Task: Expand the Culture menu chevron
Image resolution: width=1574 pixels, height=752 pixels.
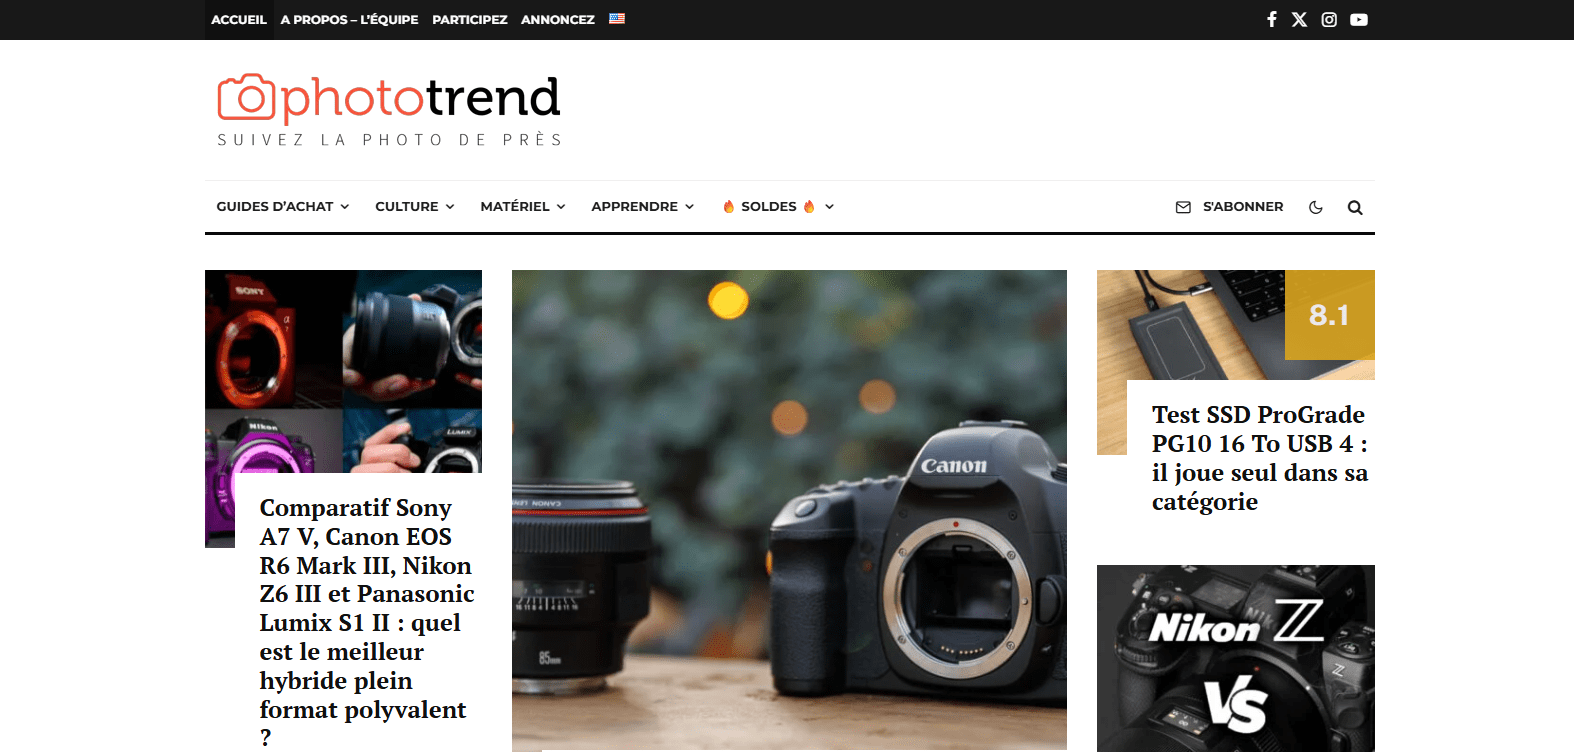Action: (x=450, y=207)
